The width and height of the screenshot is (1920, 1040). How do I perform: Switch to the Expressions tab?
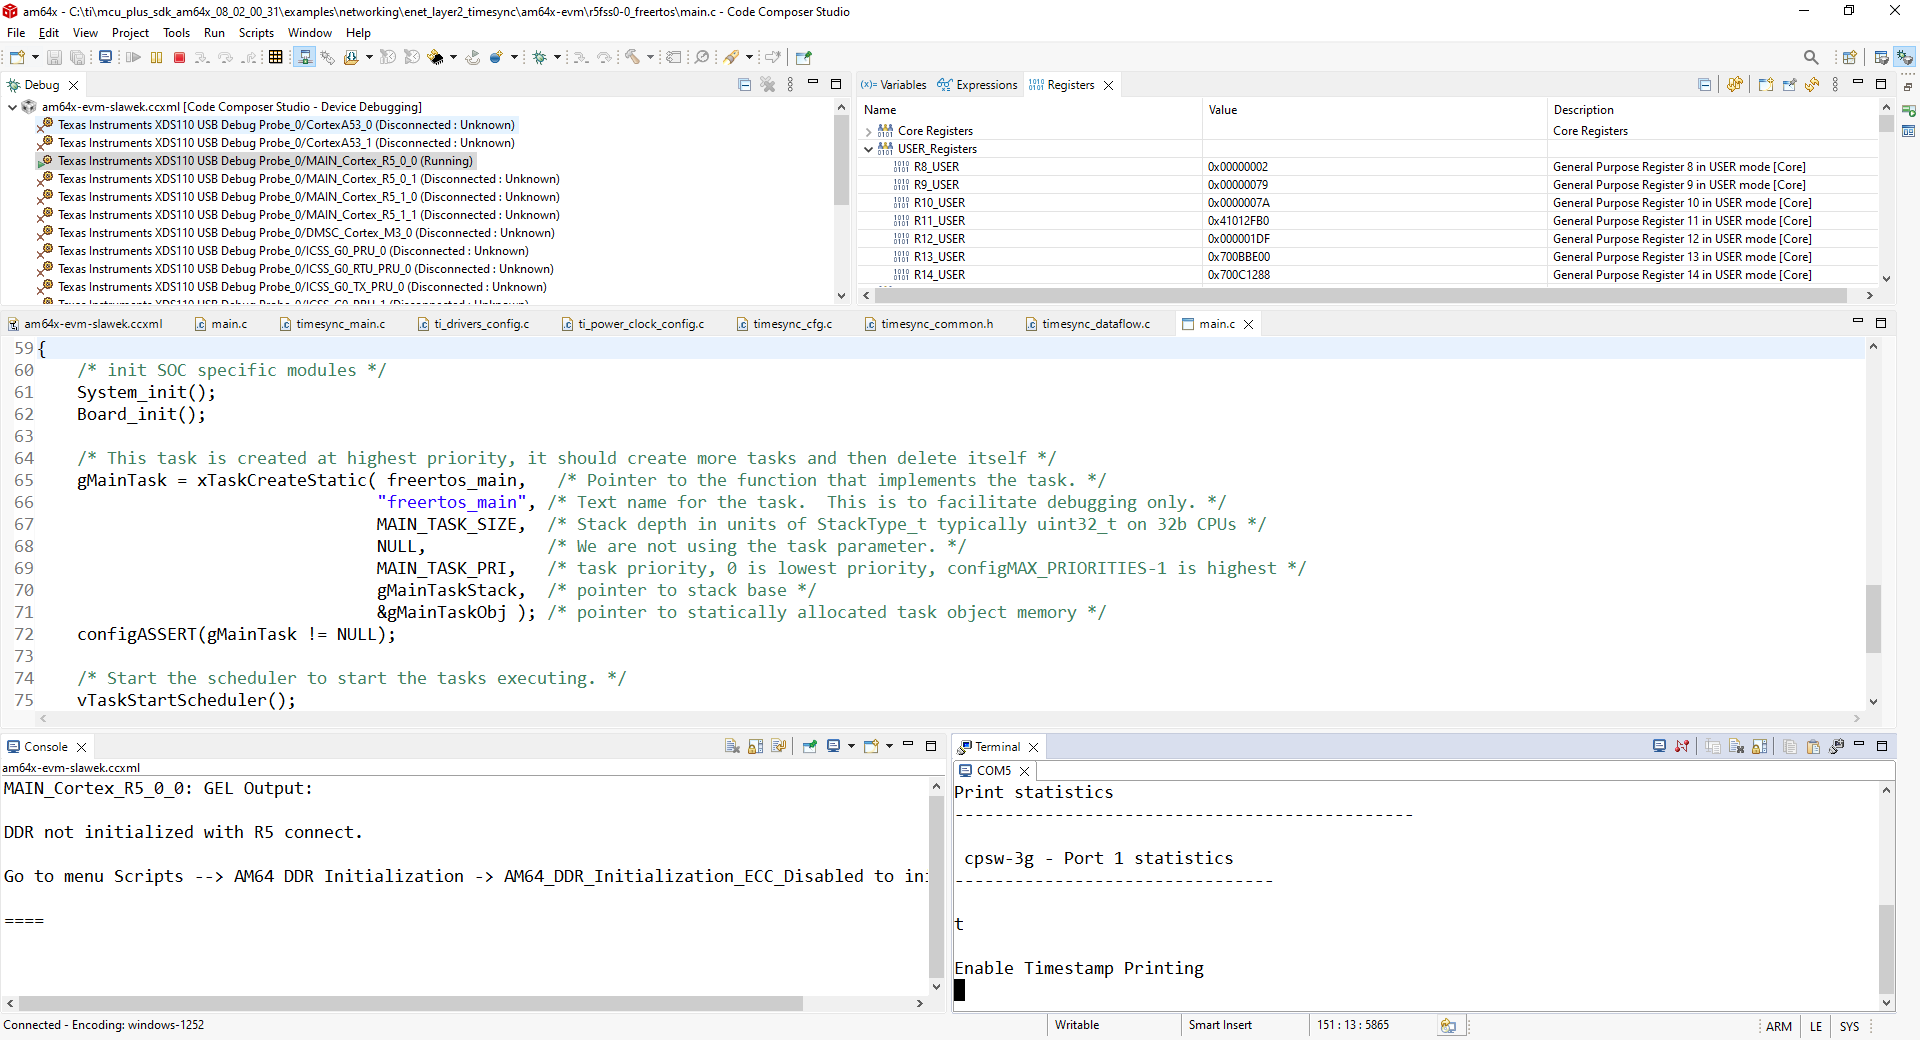[977, 85]
